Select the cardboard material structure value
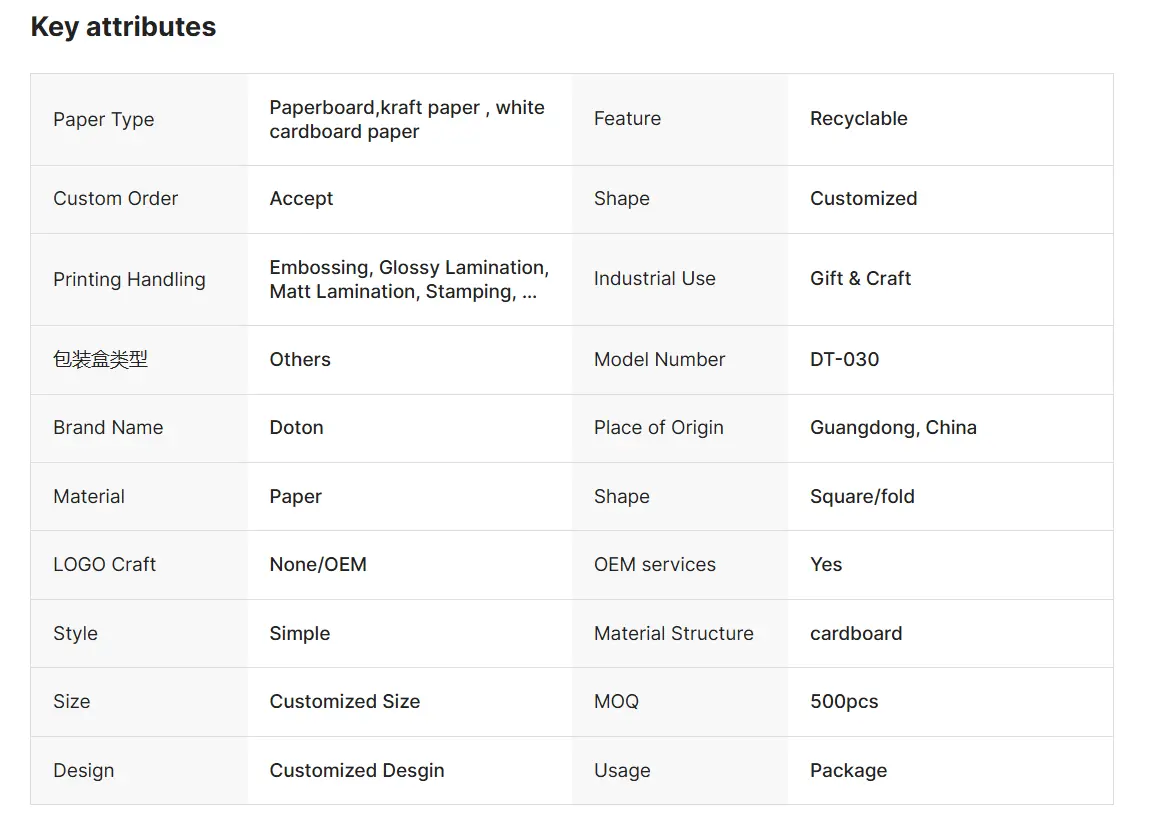 856,634
